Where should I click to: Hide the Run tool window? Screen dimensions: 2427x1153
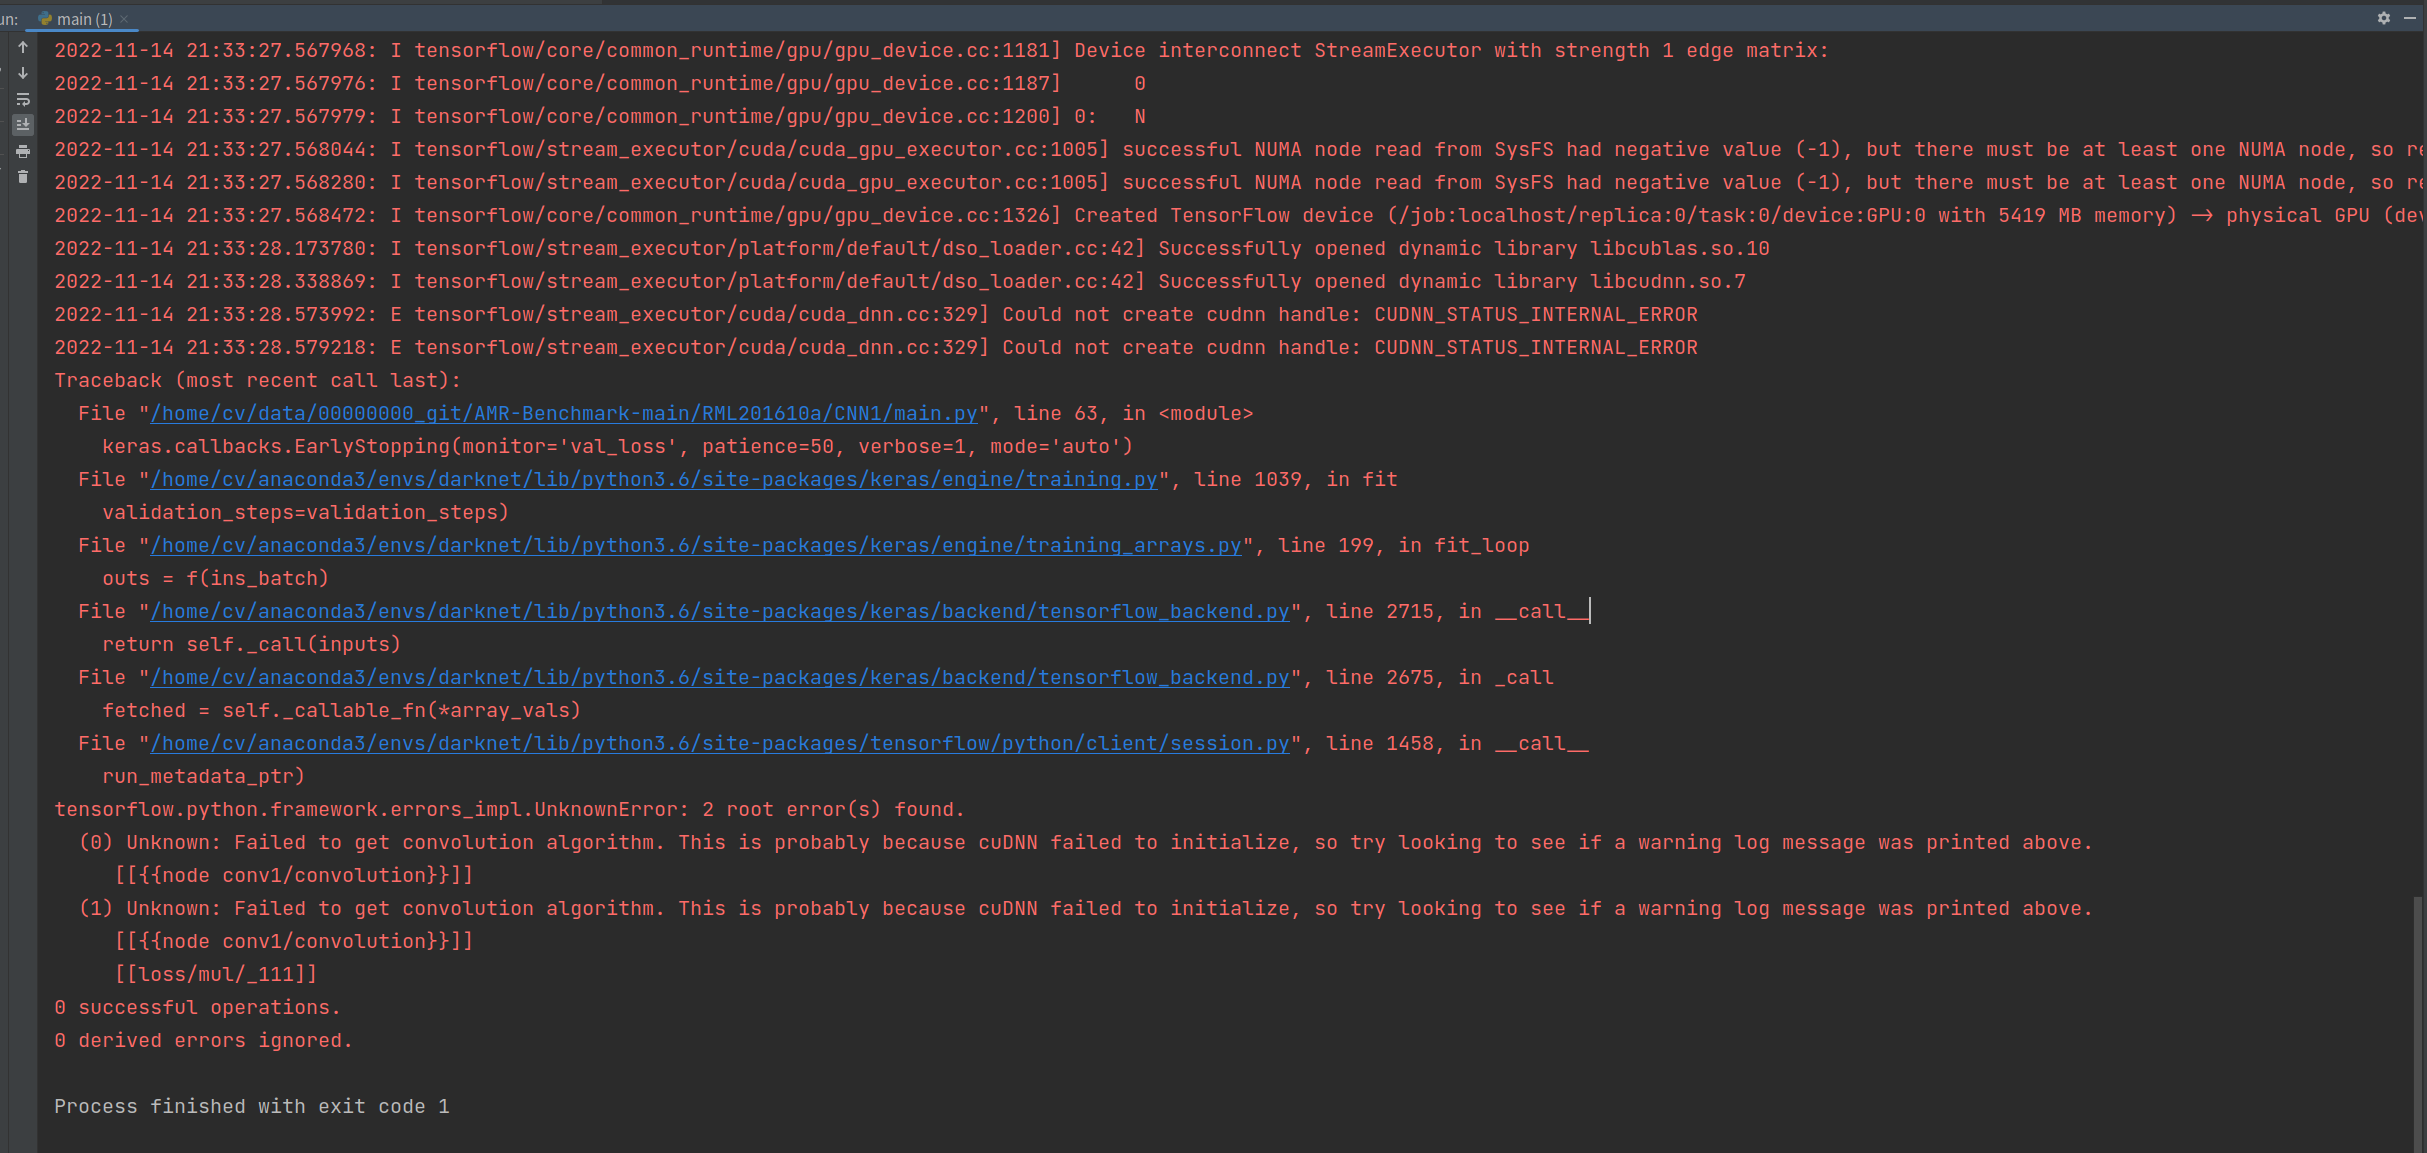(2410, 18)
